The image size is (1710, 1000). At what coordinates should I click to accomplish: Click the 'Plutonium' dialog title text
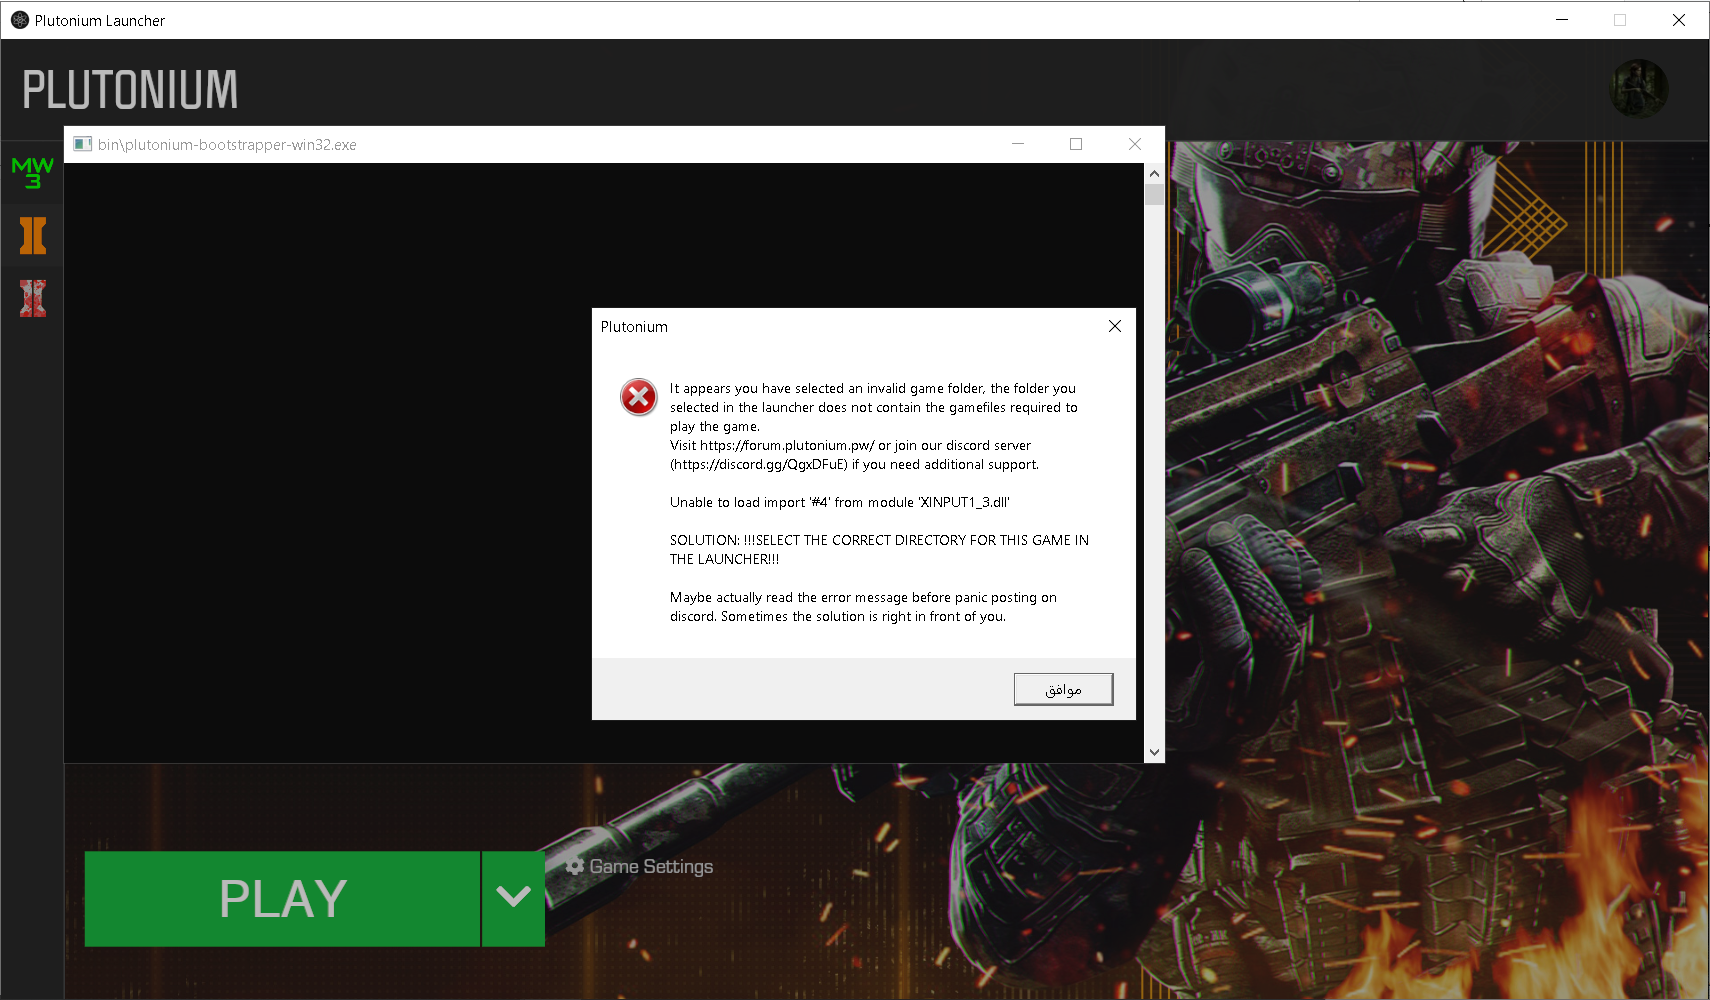634,327
